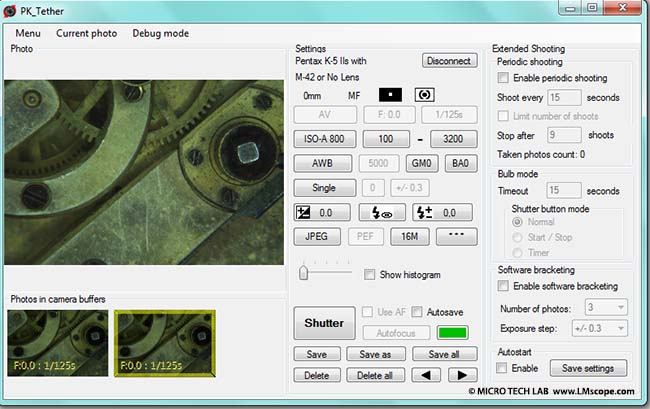Viewport: 650px width, 409px height.
Task: Open the three-dots quality options button
Action: click(456, 237)
